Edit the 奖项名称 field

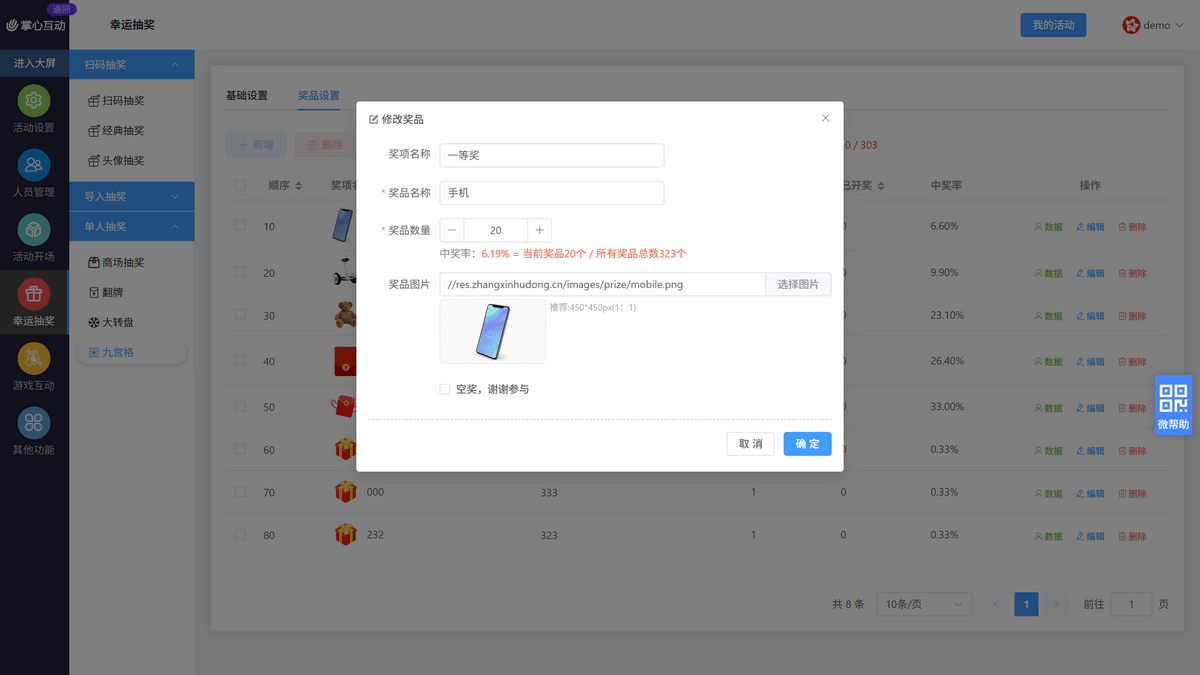tap(552, 155)
